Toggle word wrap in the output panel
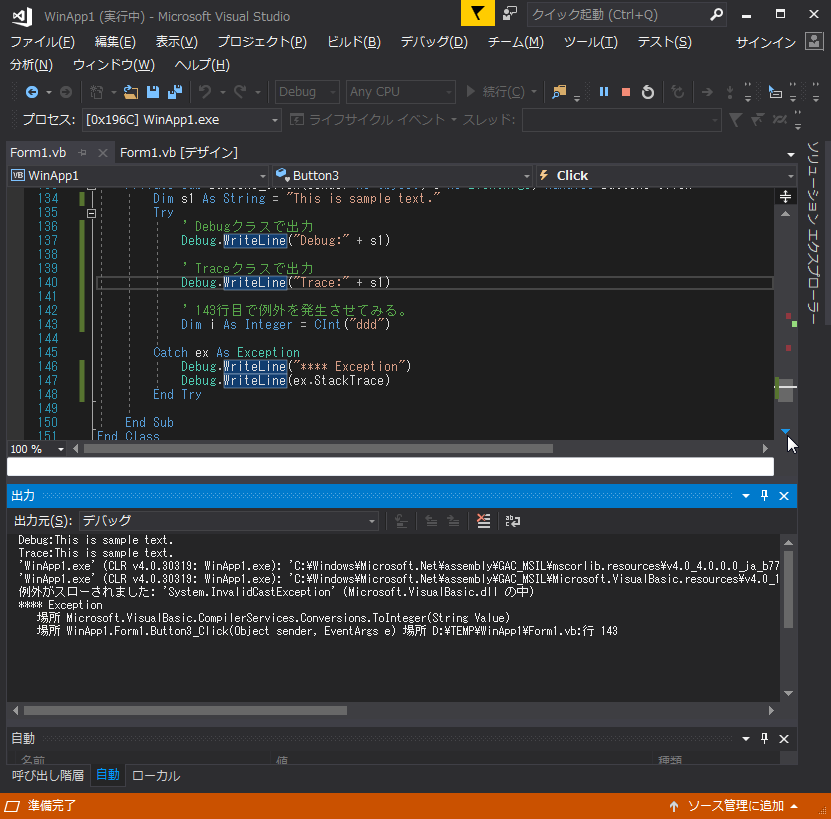Image resolution: width=831 pixels, height=819 pixels. pos(513,521)
